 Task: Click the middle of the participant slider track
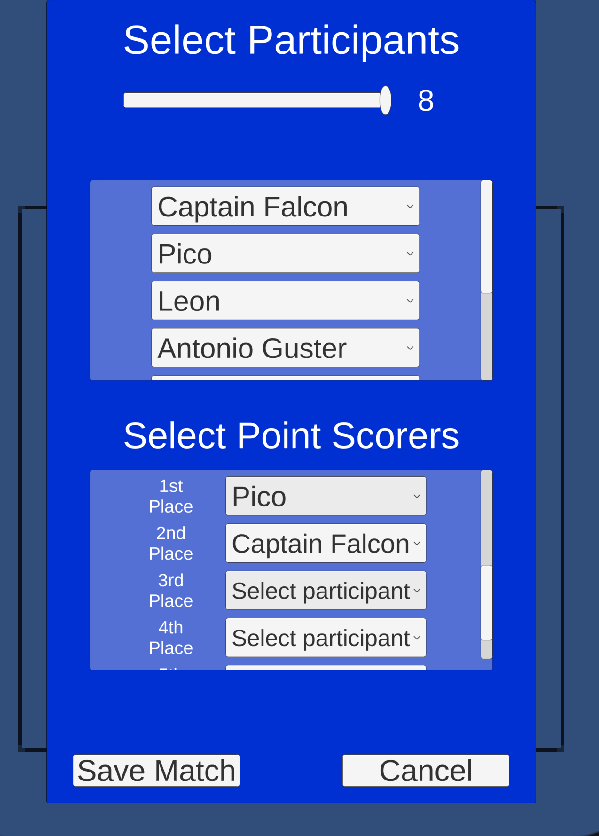pyautogui.click(x=255, y=100)
